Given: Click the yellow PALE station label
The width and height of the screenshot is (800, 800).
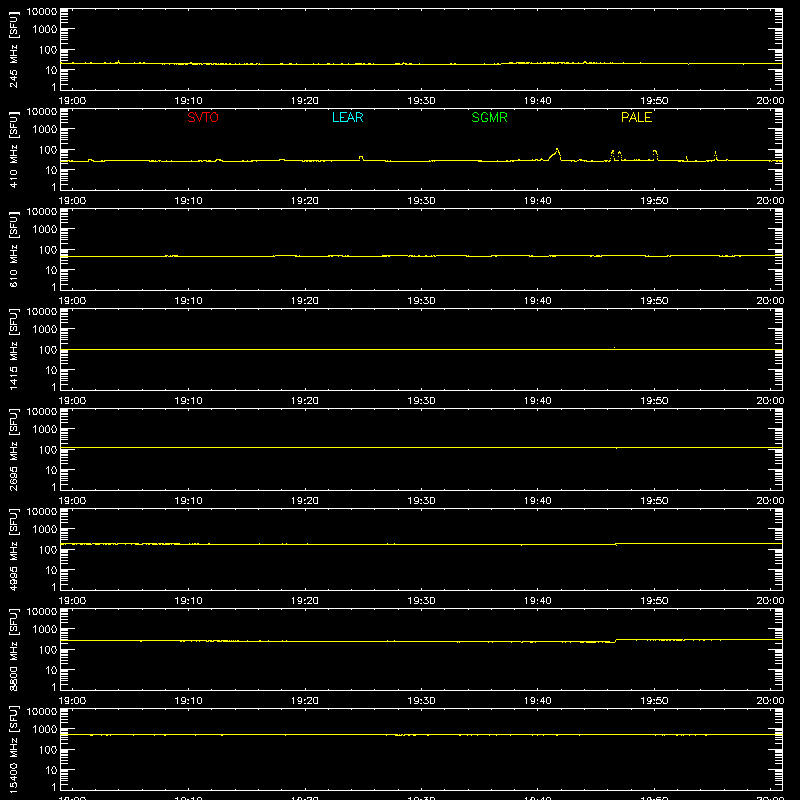Looking at the screenshot, I should (636, 117).
